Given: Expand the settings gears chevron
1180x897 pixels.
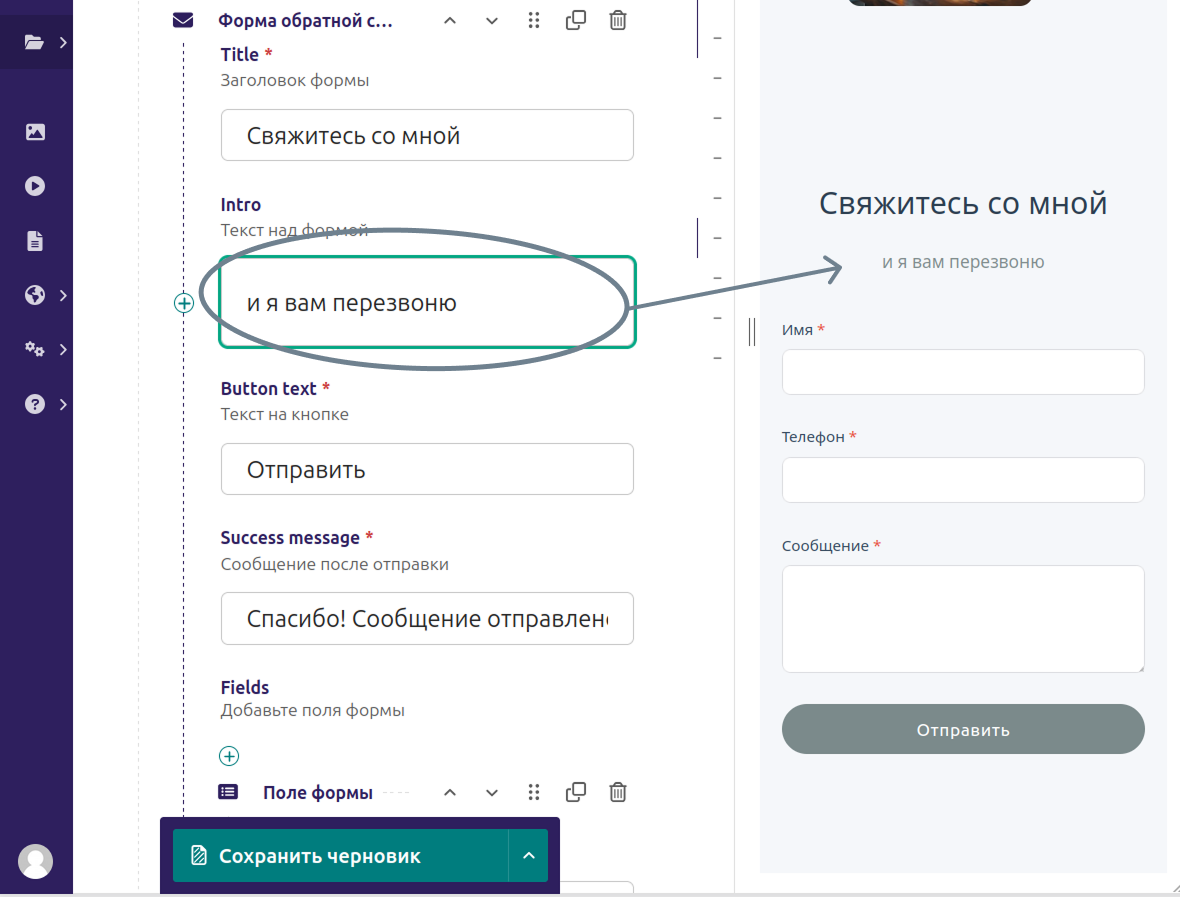Looking at the screenshot, I should point(63,350).
